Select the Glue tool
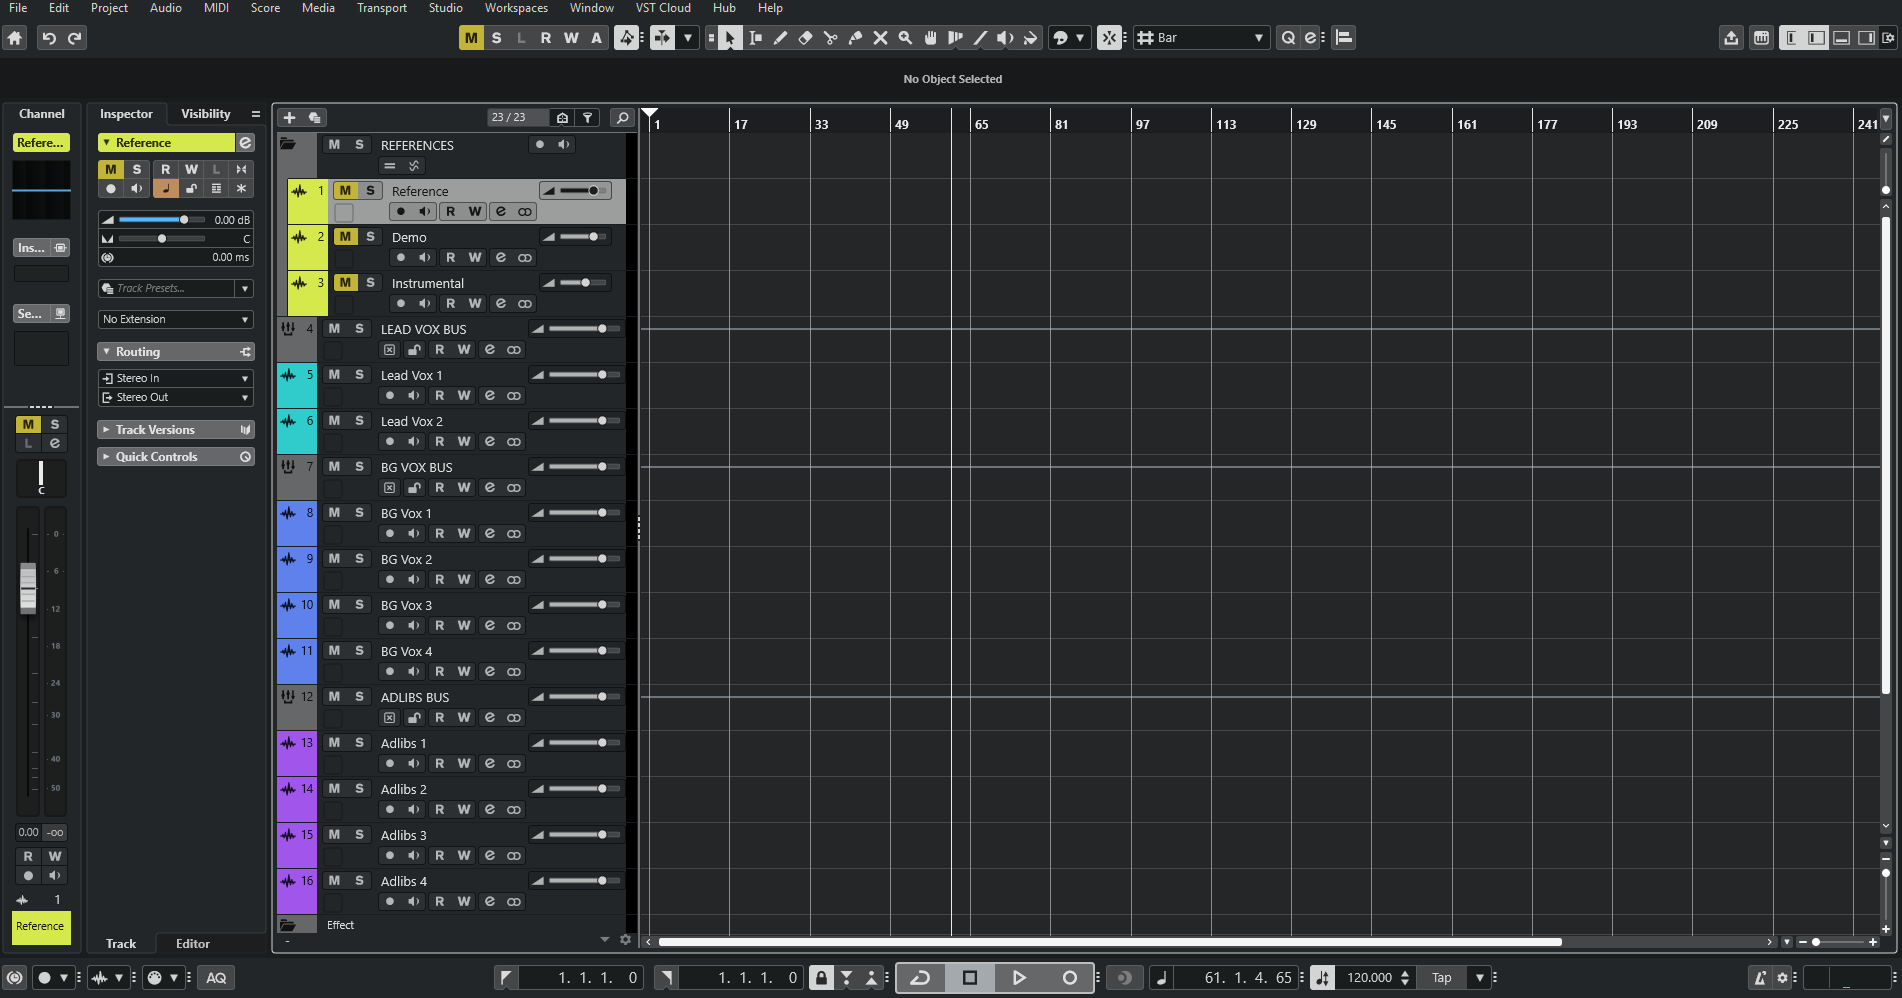Screen dimensions: 1902x998 pyautogui.click(x=856, y=38)
